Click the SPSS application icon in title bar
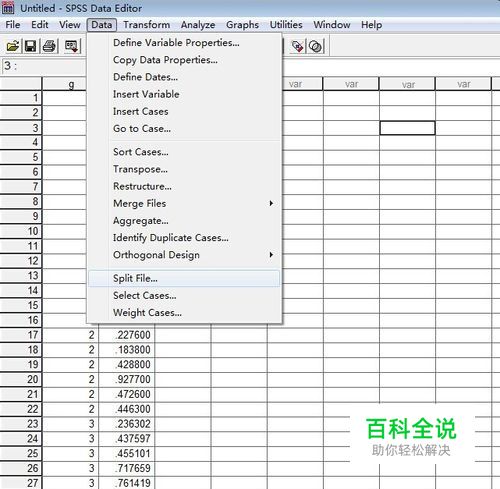 8,8
